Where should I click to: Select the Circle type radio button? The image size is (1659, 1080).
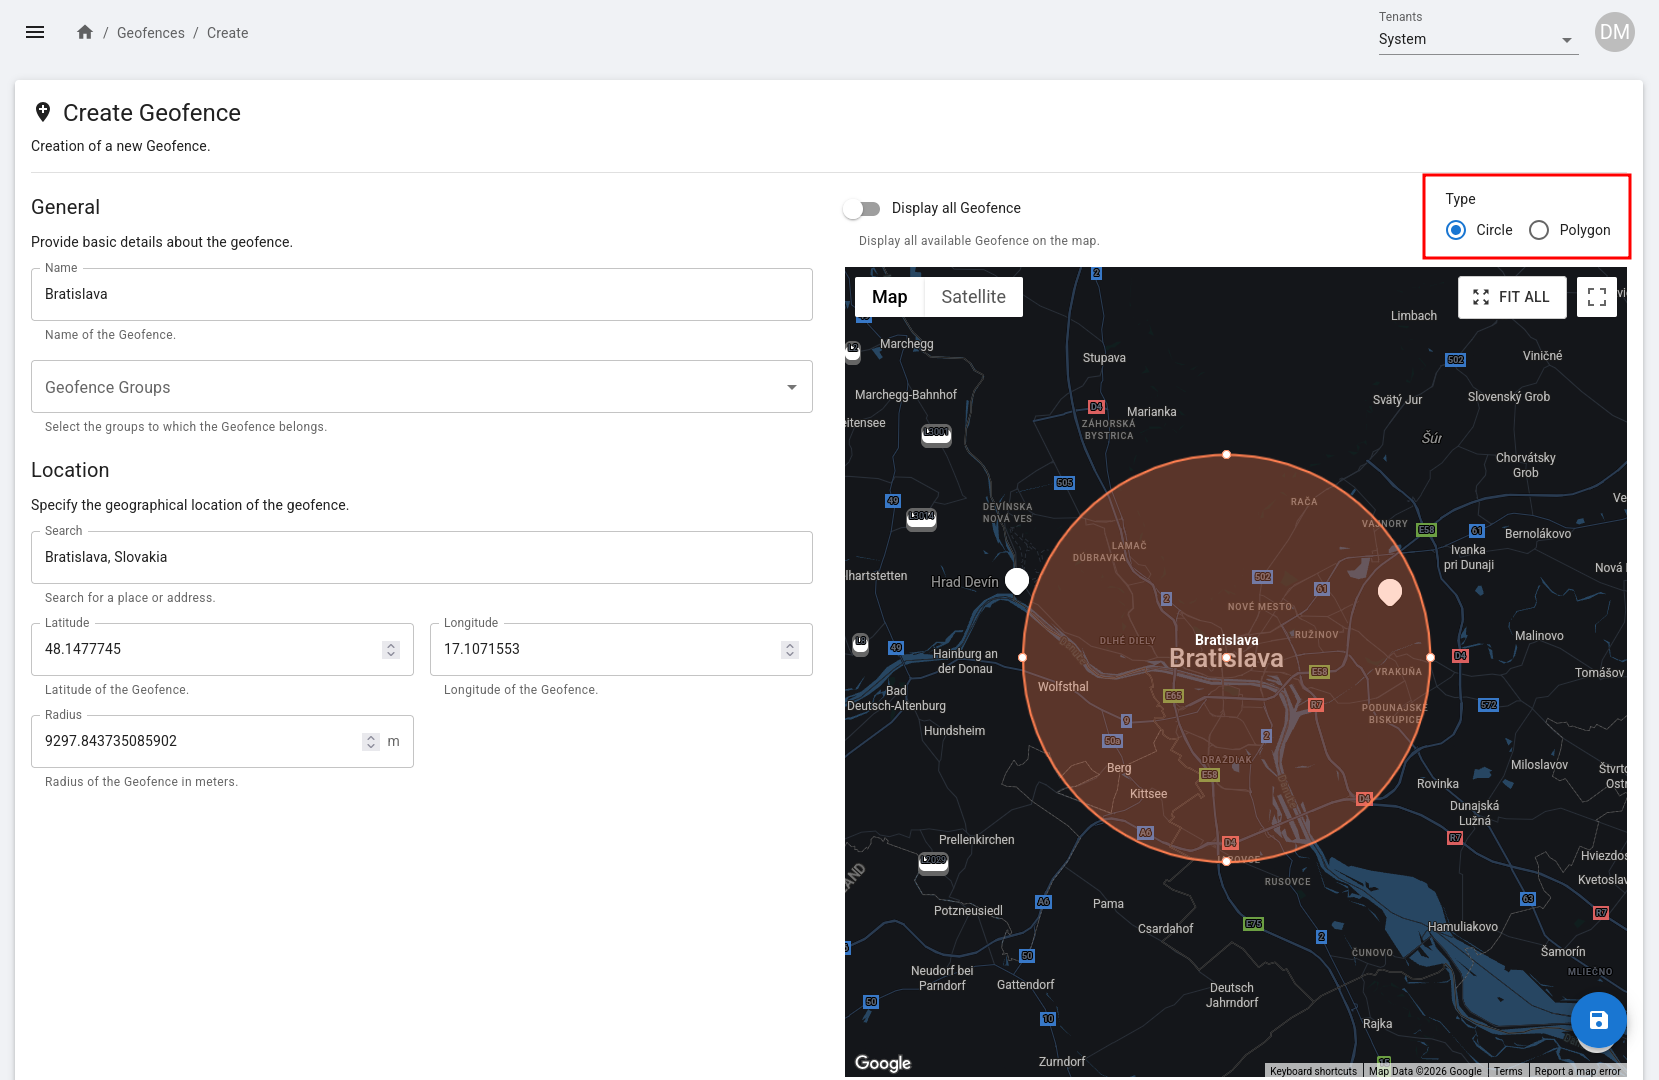pyautogui.click(x=1456, y=230)
